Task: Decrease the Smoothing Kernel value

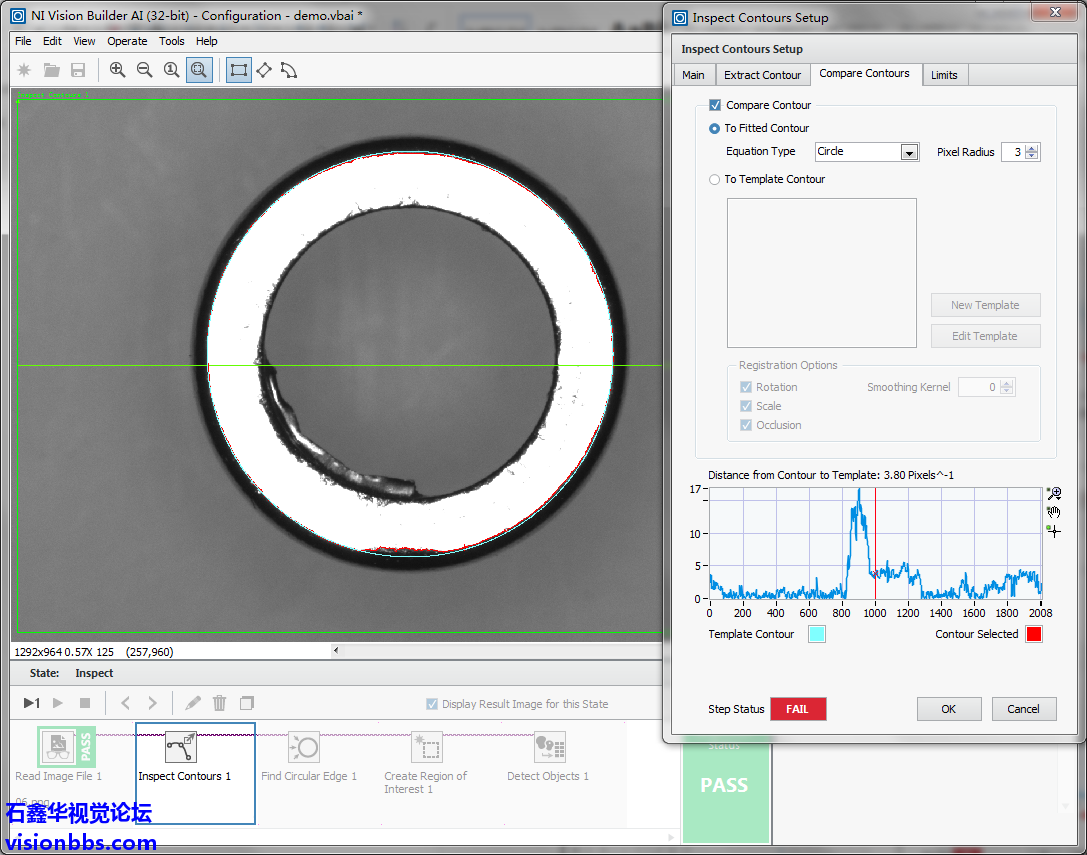Action: click(1007, 391)
